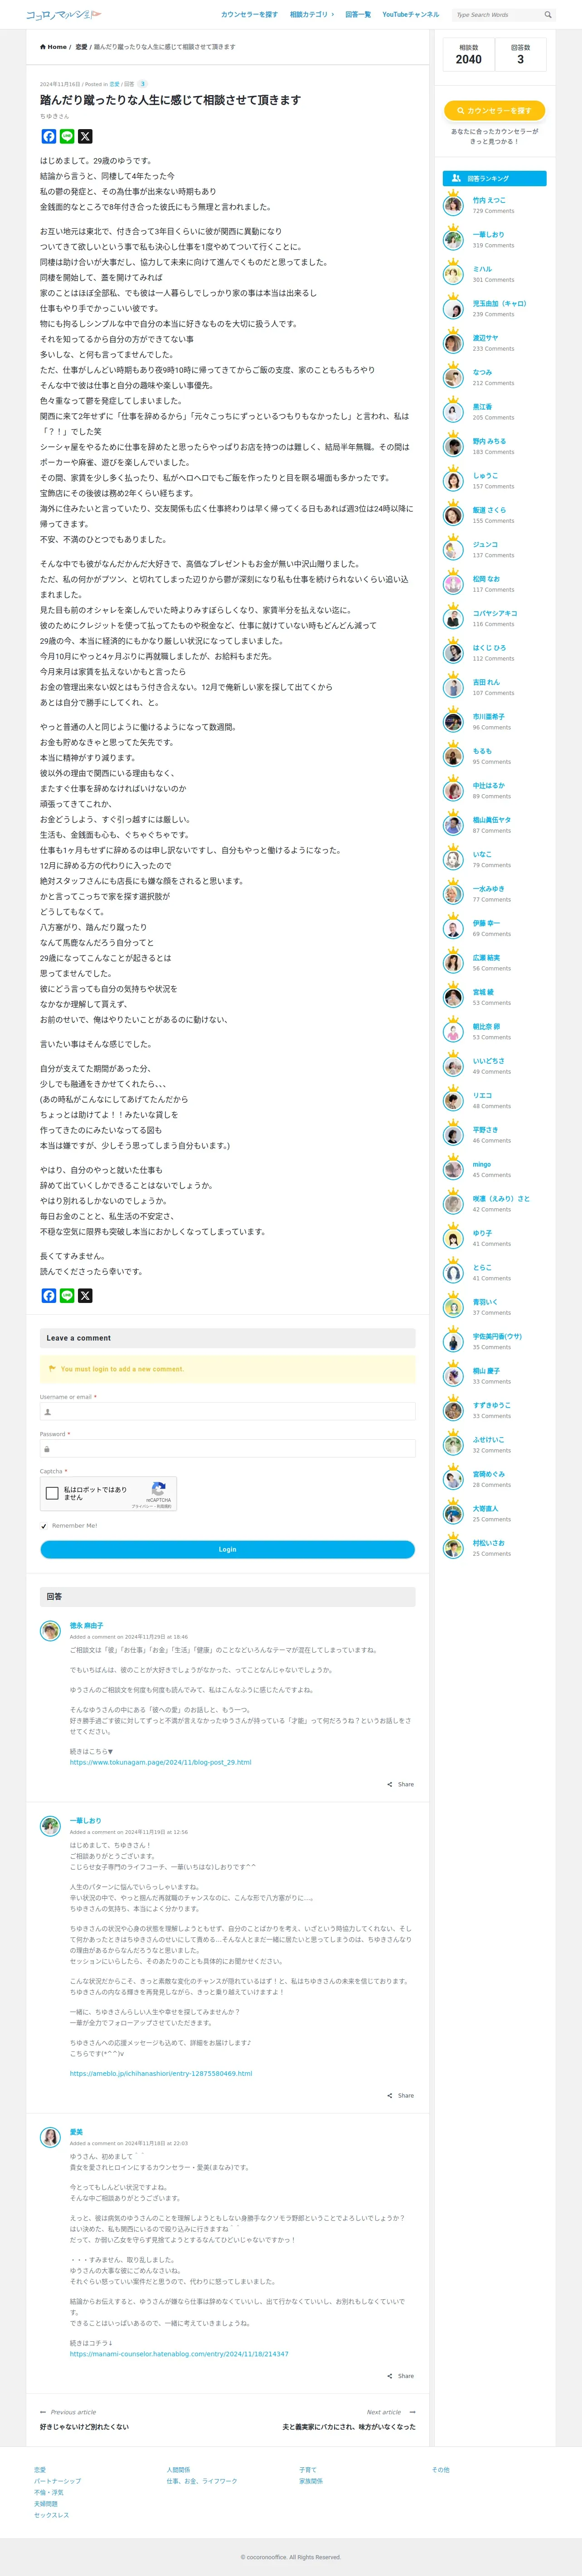The image size is (582, 2576).
Task: Open footer category その他
Action: 441,2469
